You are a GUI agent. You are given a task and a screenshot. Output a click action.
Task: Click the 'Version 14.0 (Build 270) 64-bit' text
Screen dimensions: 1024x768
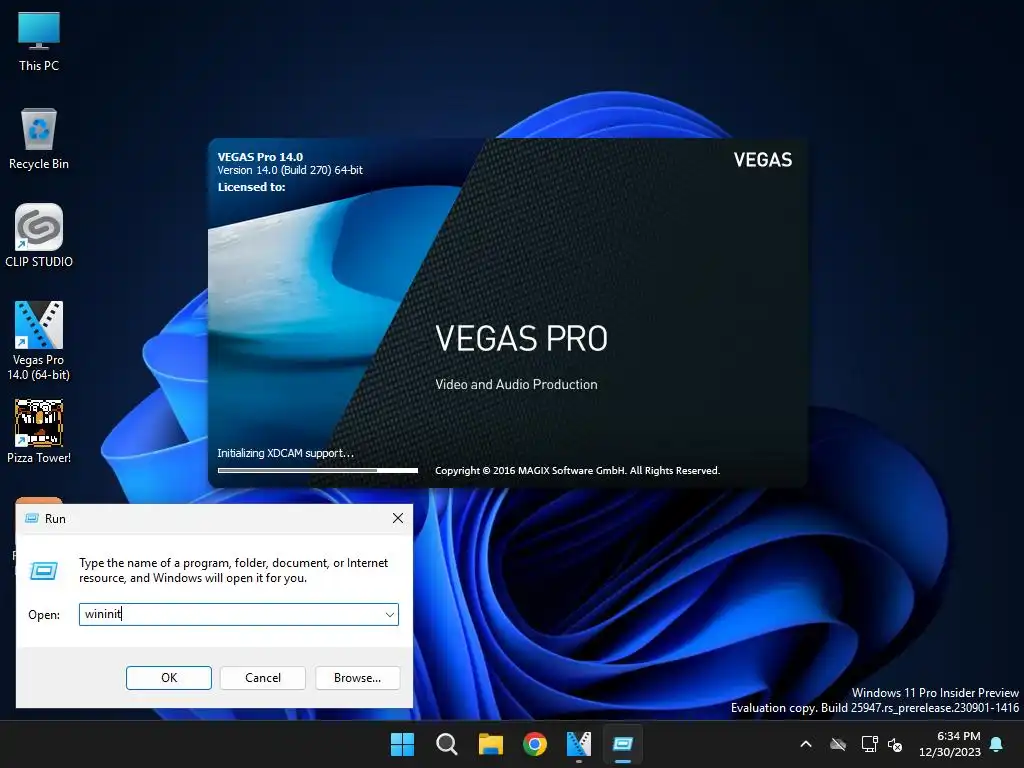[x=290, y=170]
